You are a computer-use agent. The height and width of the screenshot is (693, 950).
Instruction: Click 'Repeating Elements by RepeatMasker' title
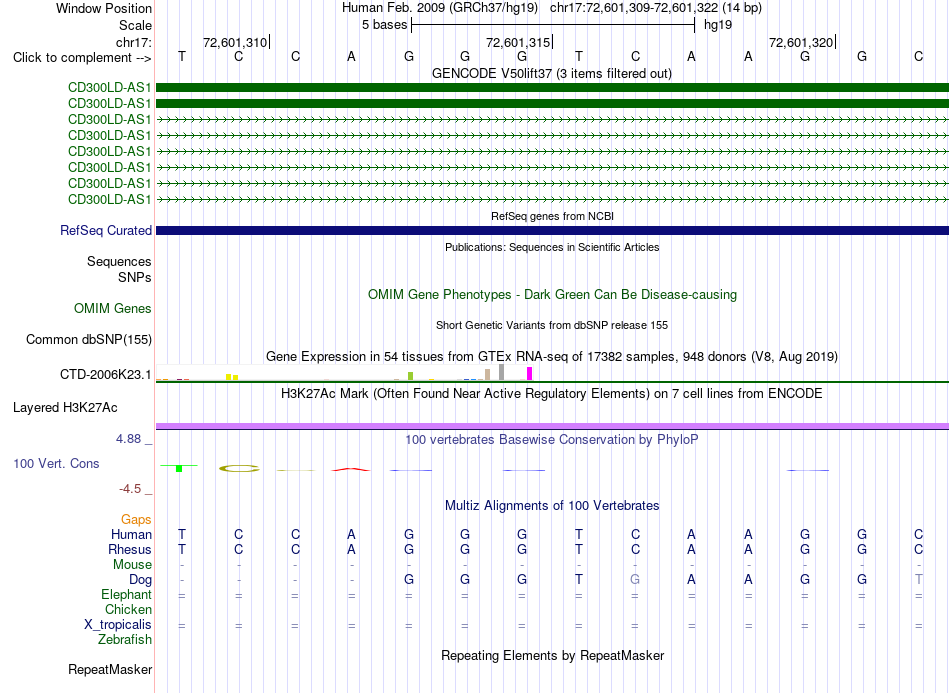coord(552,655)
